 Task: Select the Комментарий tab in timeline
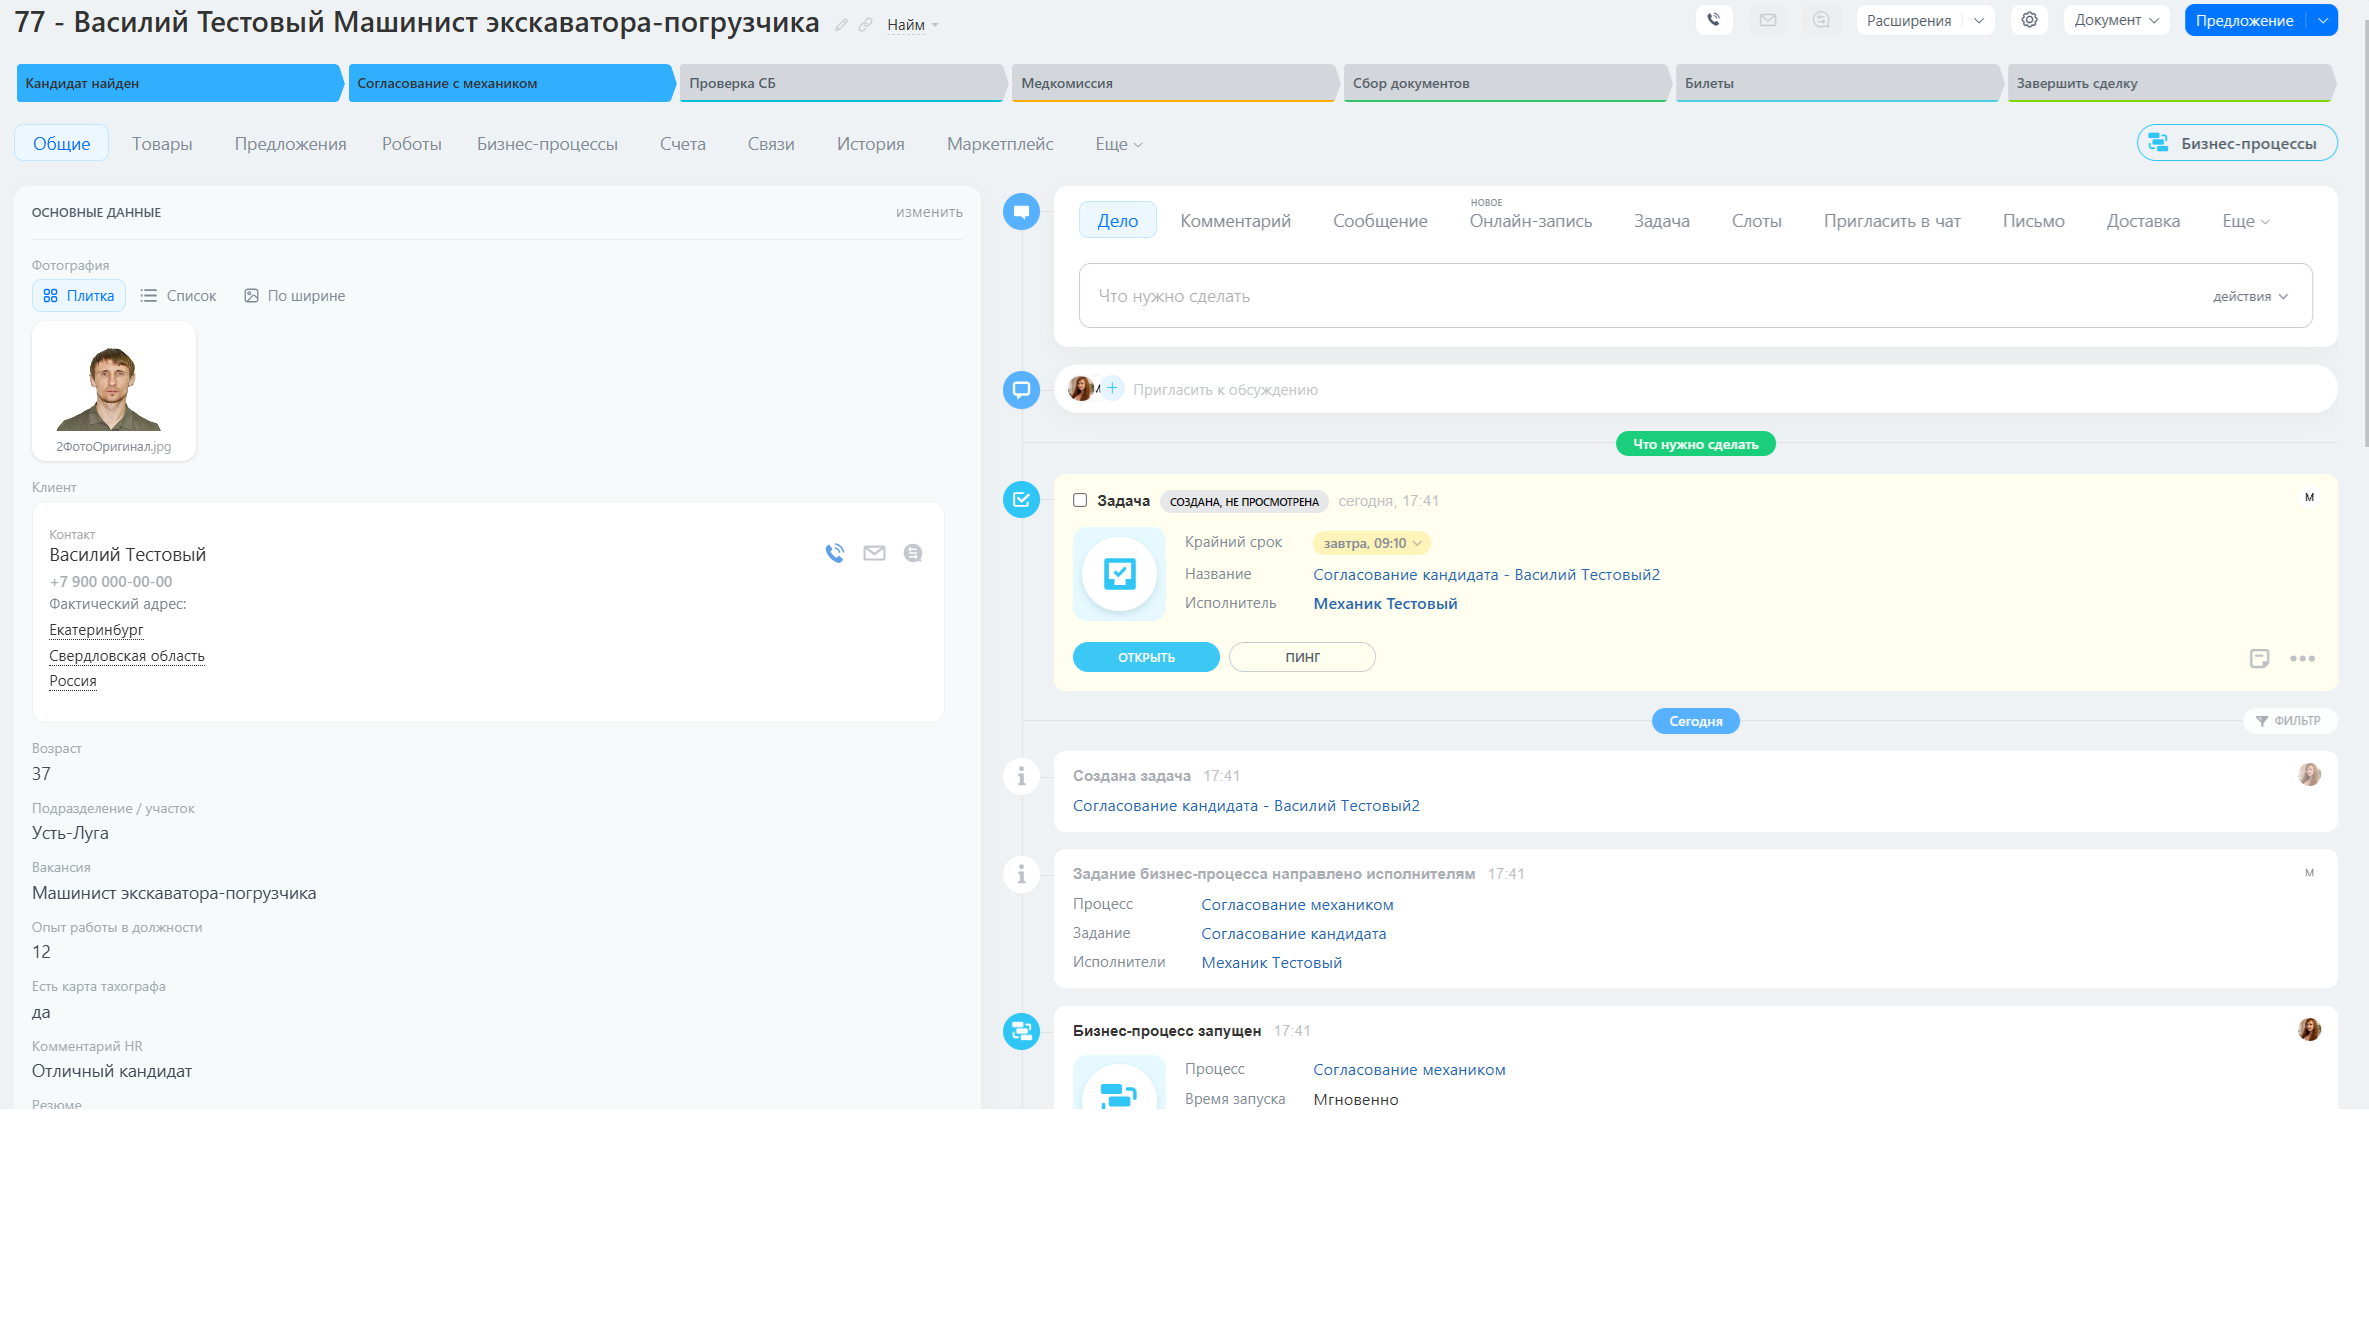1235,221
